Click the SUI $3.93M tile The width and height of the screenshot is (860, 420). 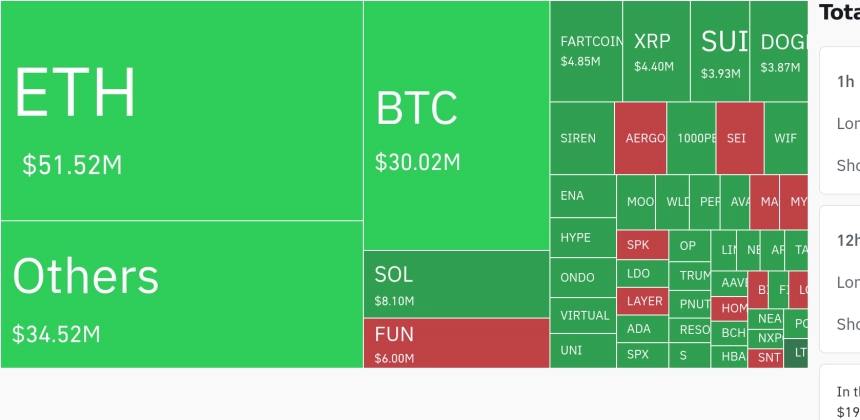[720, 51]
